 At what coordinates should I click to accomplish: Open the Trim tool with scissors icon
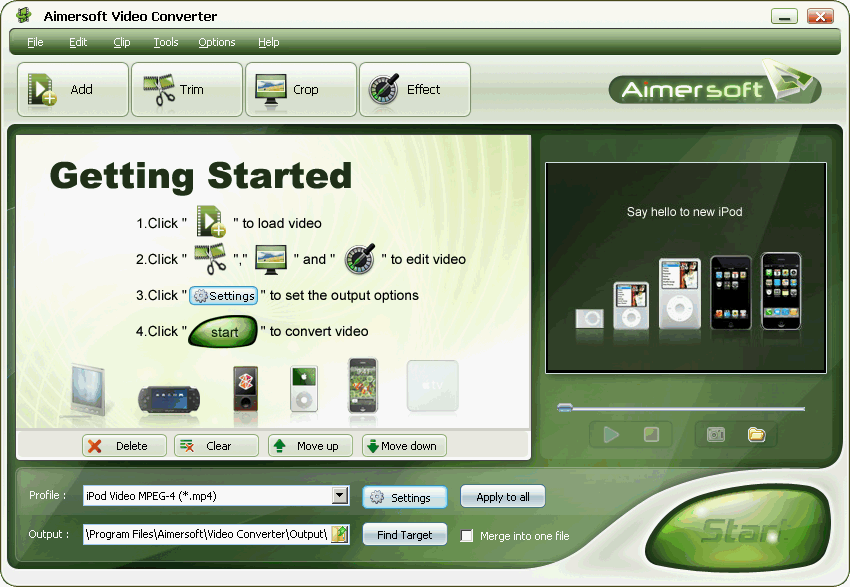click(186, 89)
